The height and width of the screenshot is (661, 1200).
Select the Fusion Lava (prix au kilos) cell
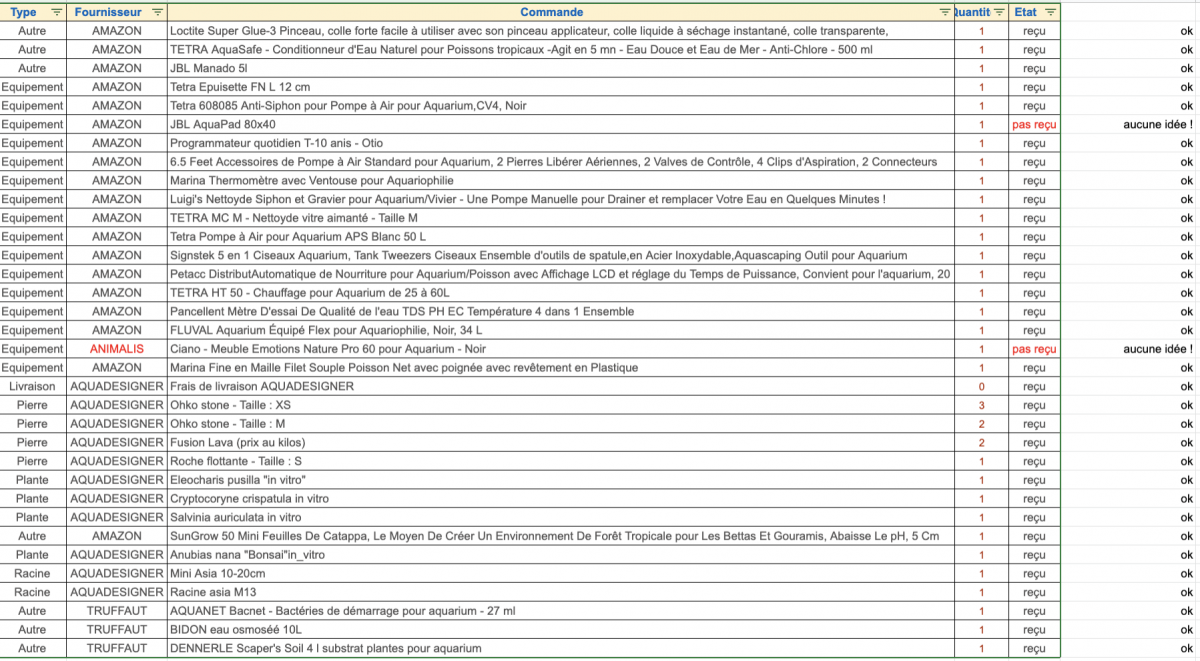pos(561,442)
